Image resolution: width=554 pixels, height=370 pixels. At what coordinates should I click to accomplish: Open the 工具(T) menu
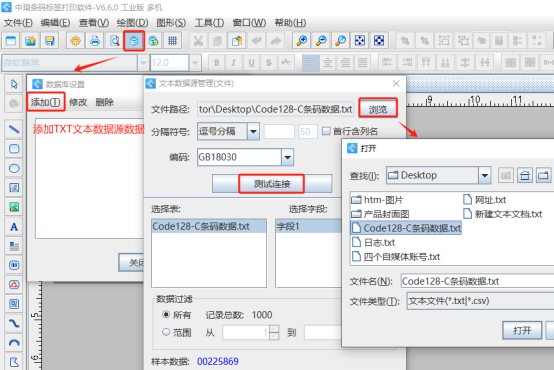pos(209,23)
